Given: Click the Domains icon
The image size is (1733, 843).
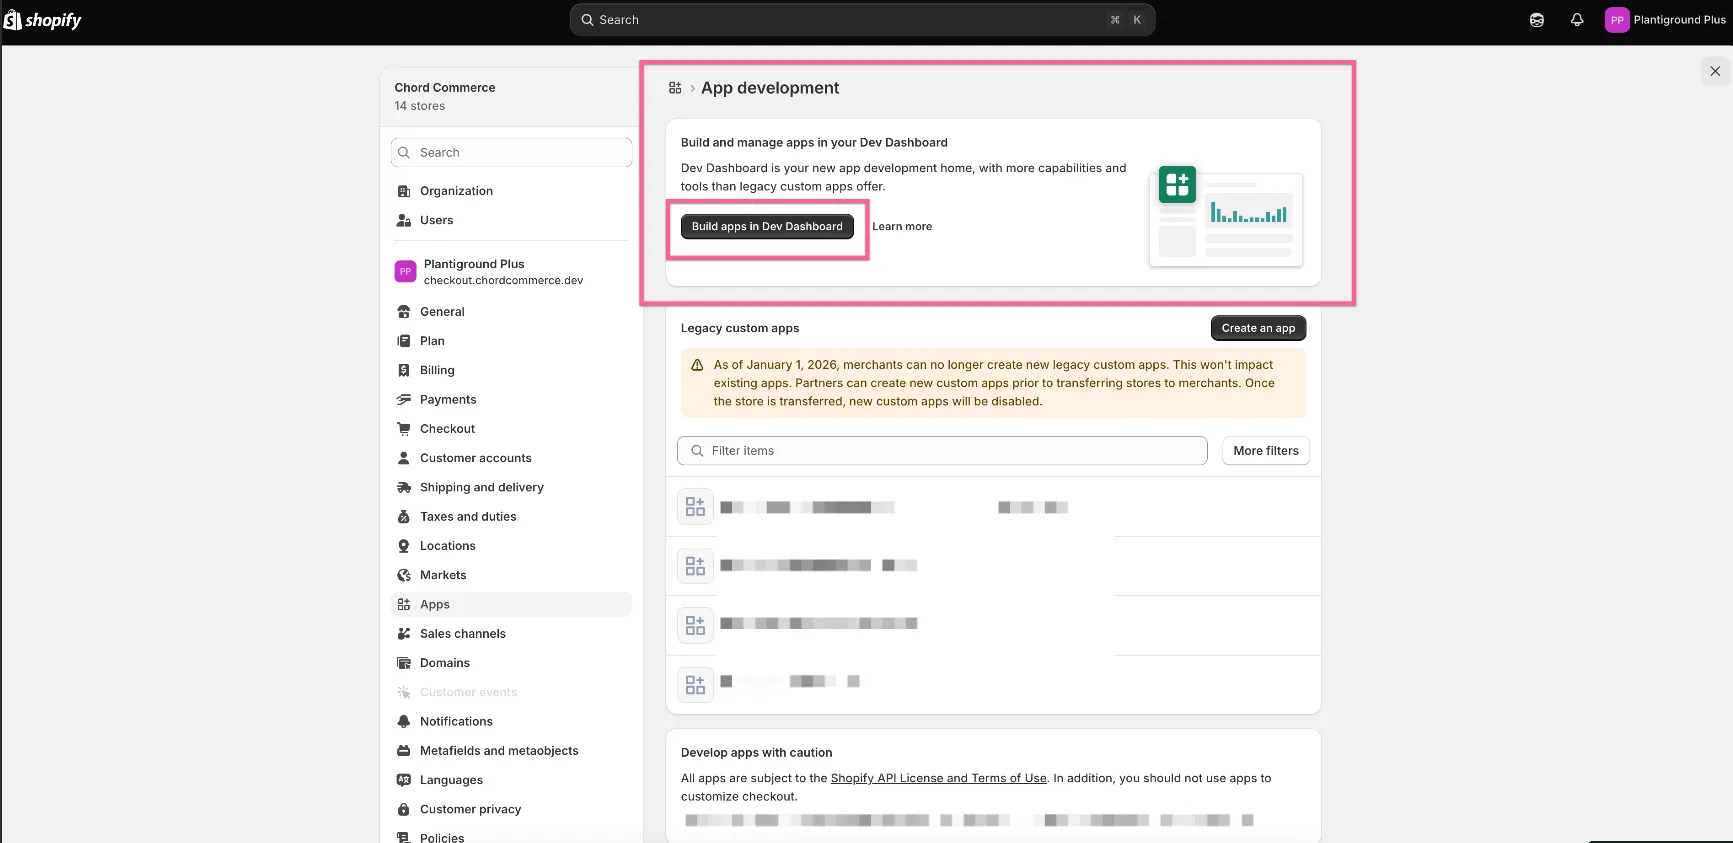Looking at the screenshot, I should click(x=404, y=663).
